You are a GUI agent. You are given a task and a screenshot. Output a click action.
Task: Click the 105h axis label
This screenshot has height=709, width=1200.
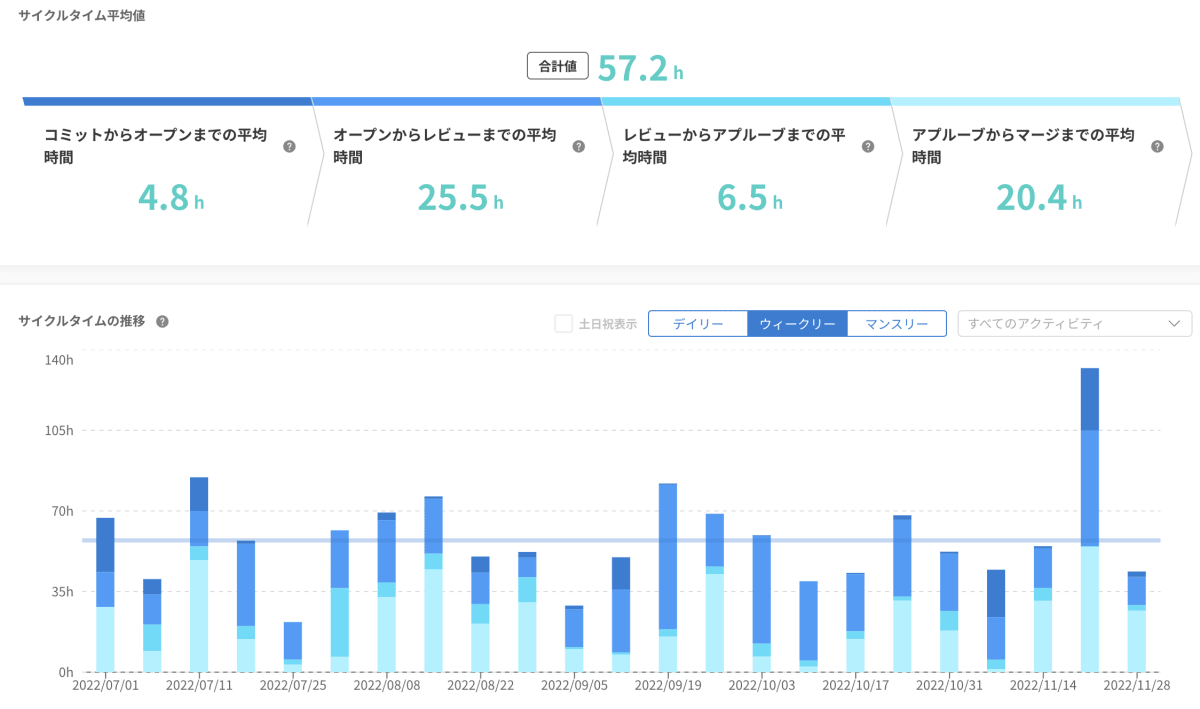tap(59, 430)
